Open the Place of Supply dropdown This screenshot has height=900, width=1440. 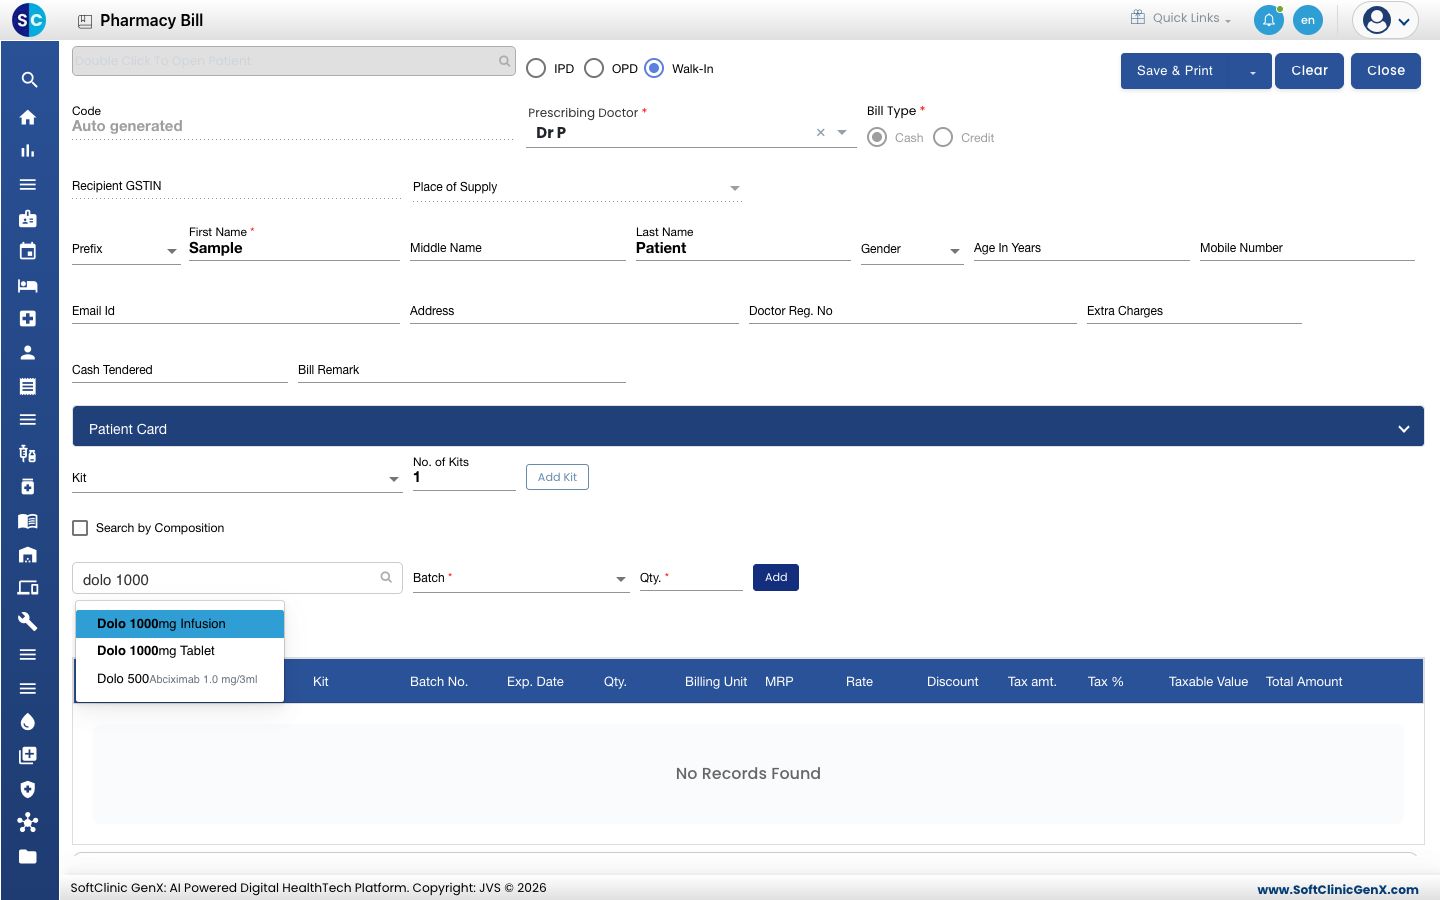tap(577, 188)
